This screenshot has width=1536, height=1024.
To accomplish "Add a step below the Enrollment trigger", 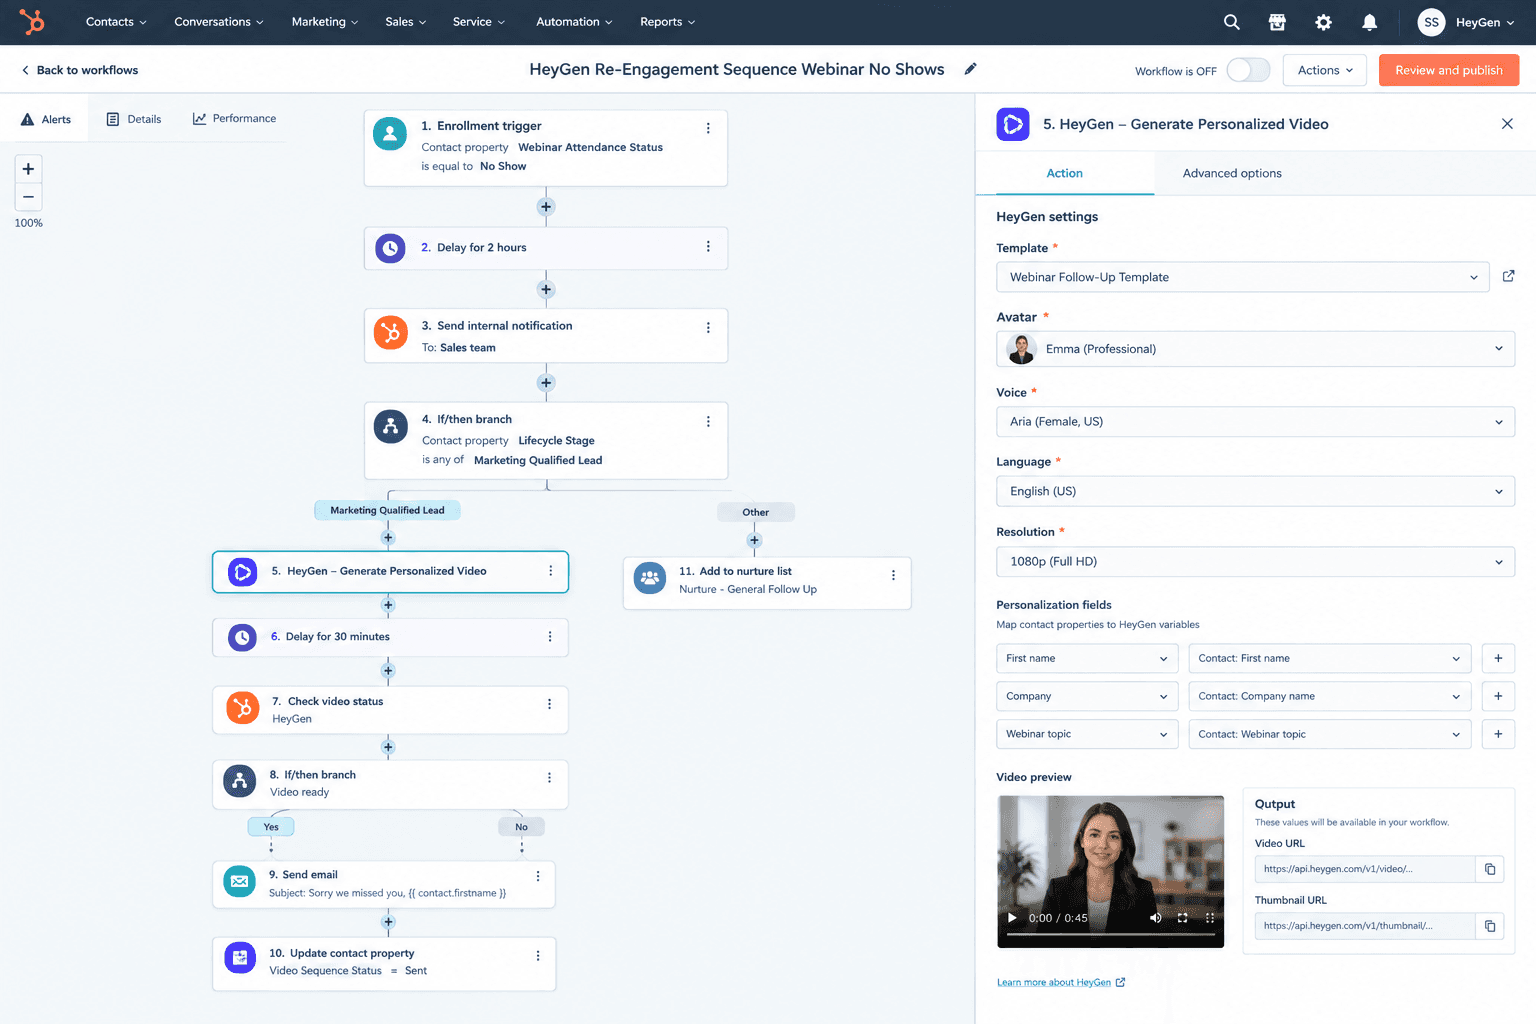I will click(x=546, y=207).
